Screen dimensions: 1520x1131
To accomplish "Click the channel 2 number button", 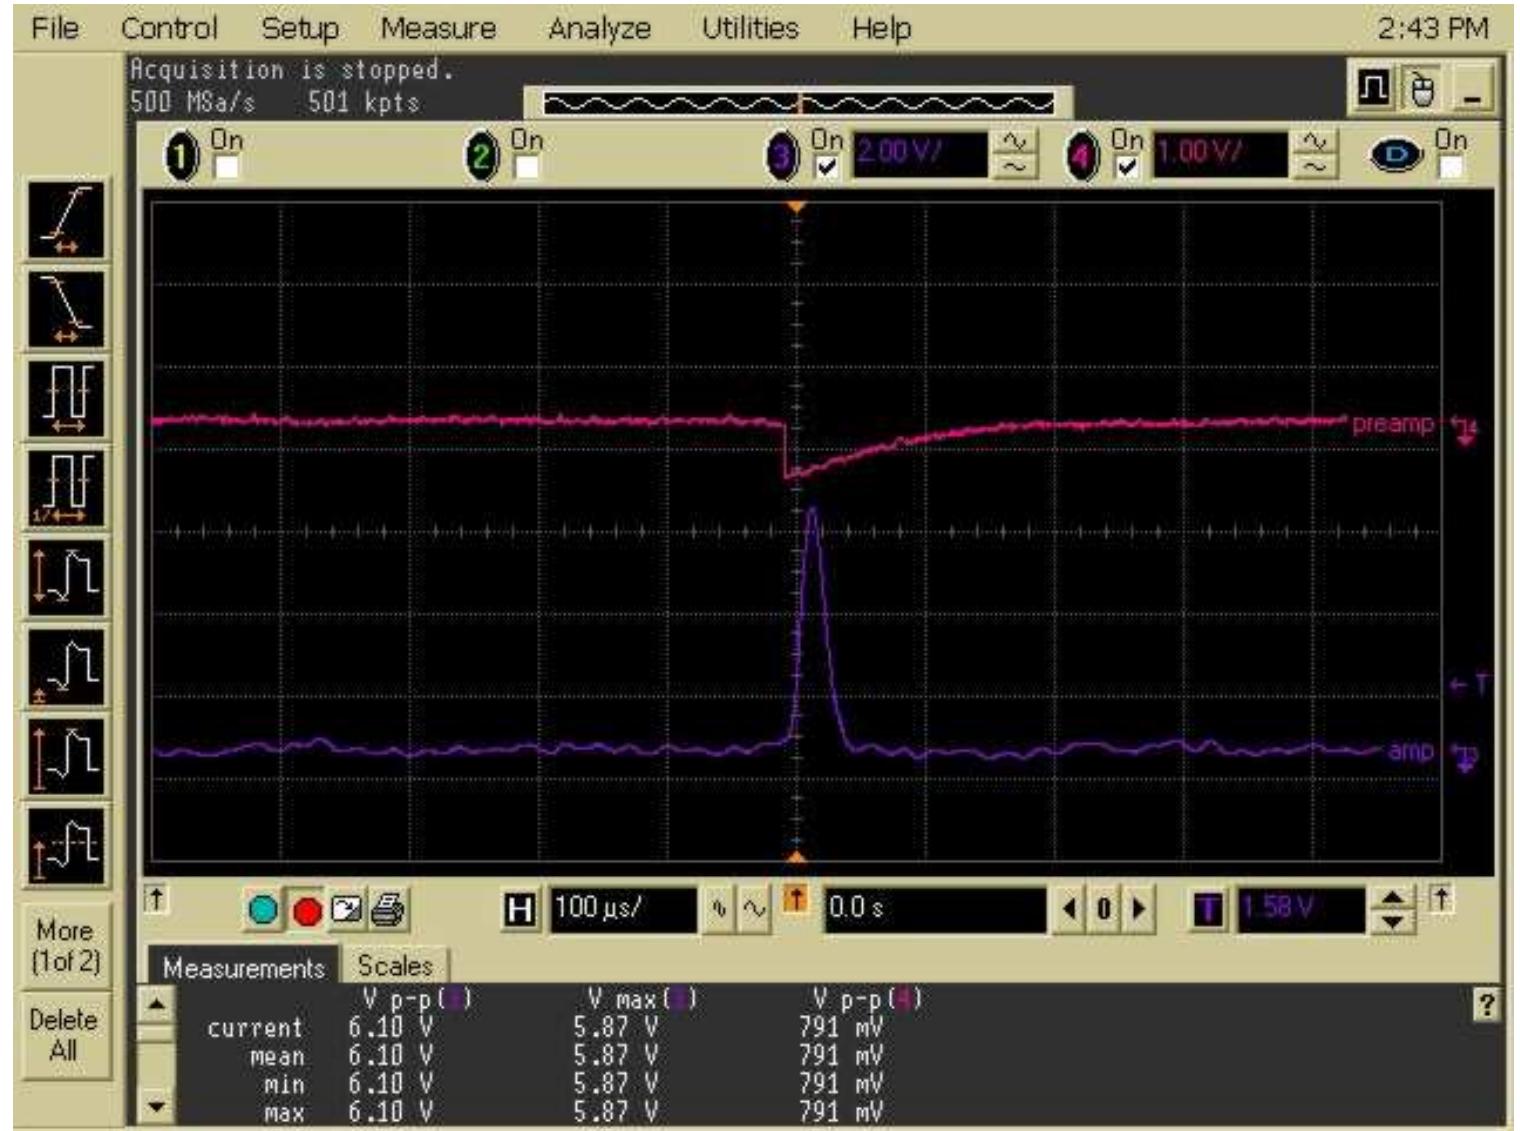I will point(482,157).
